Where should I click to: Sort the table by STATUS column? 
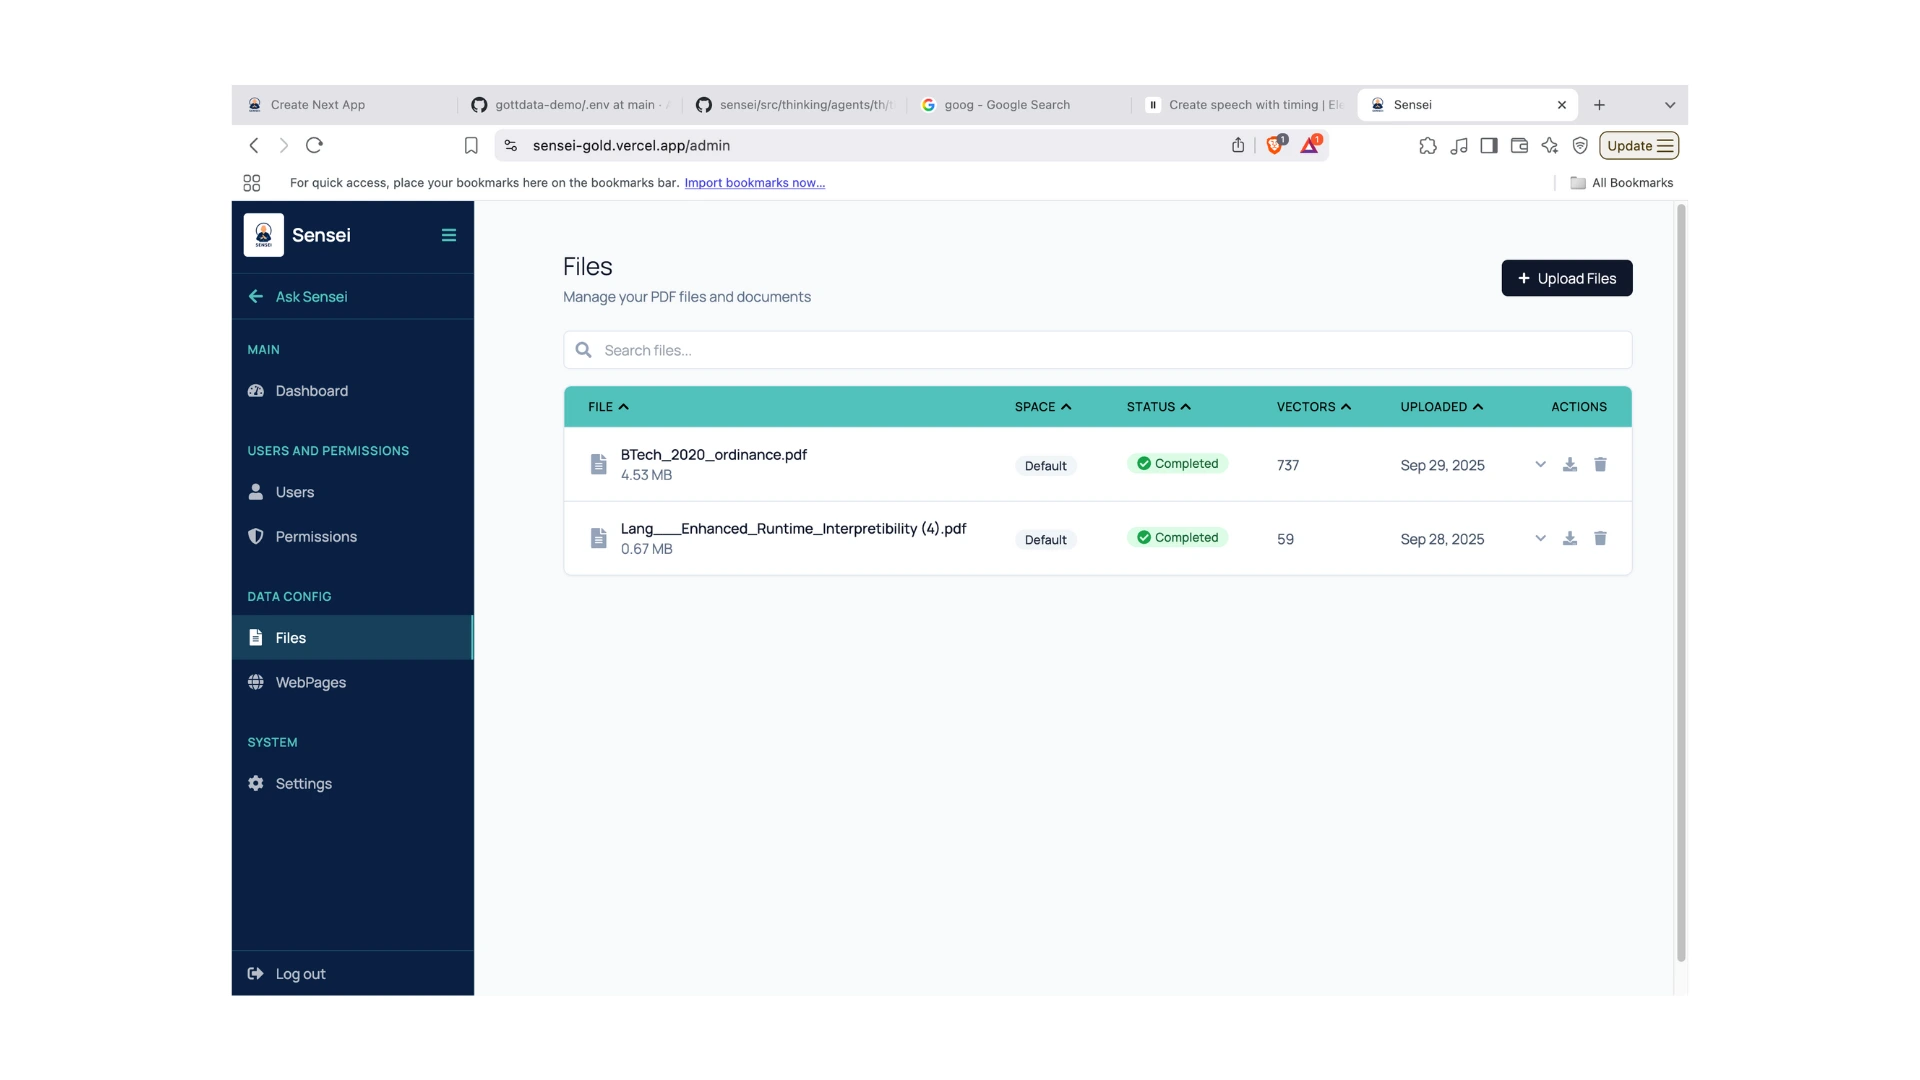pos(1159,407)
